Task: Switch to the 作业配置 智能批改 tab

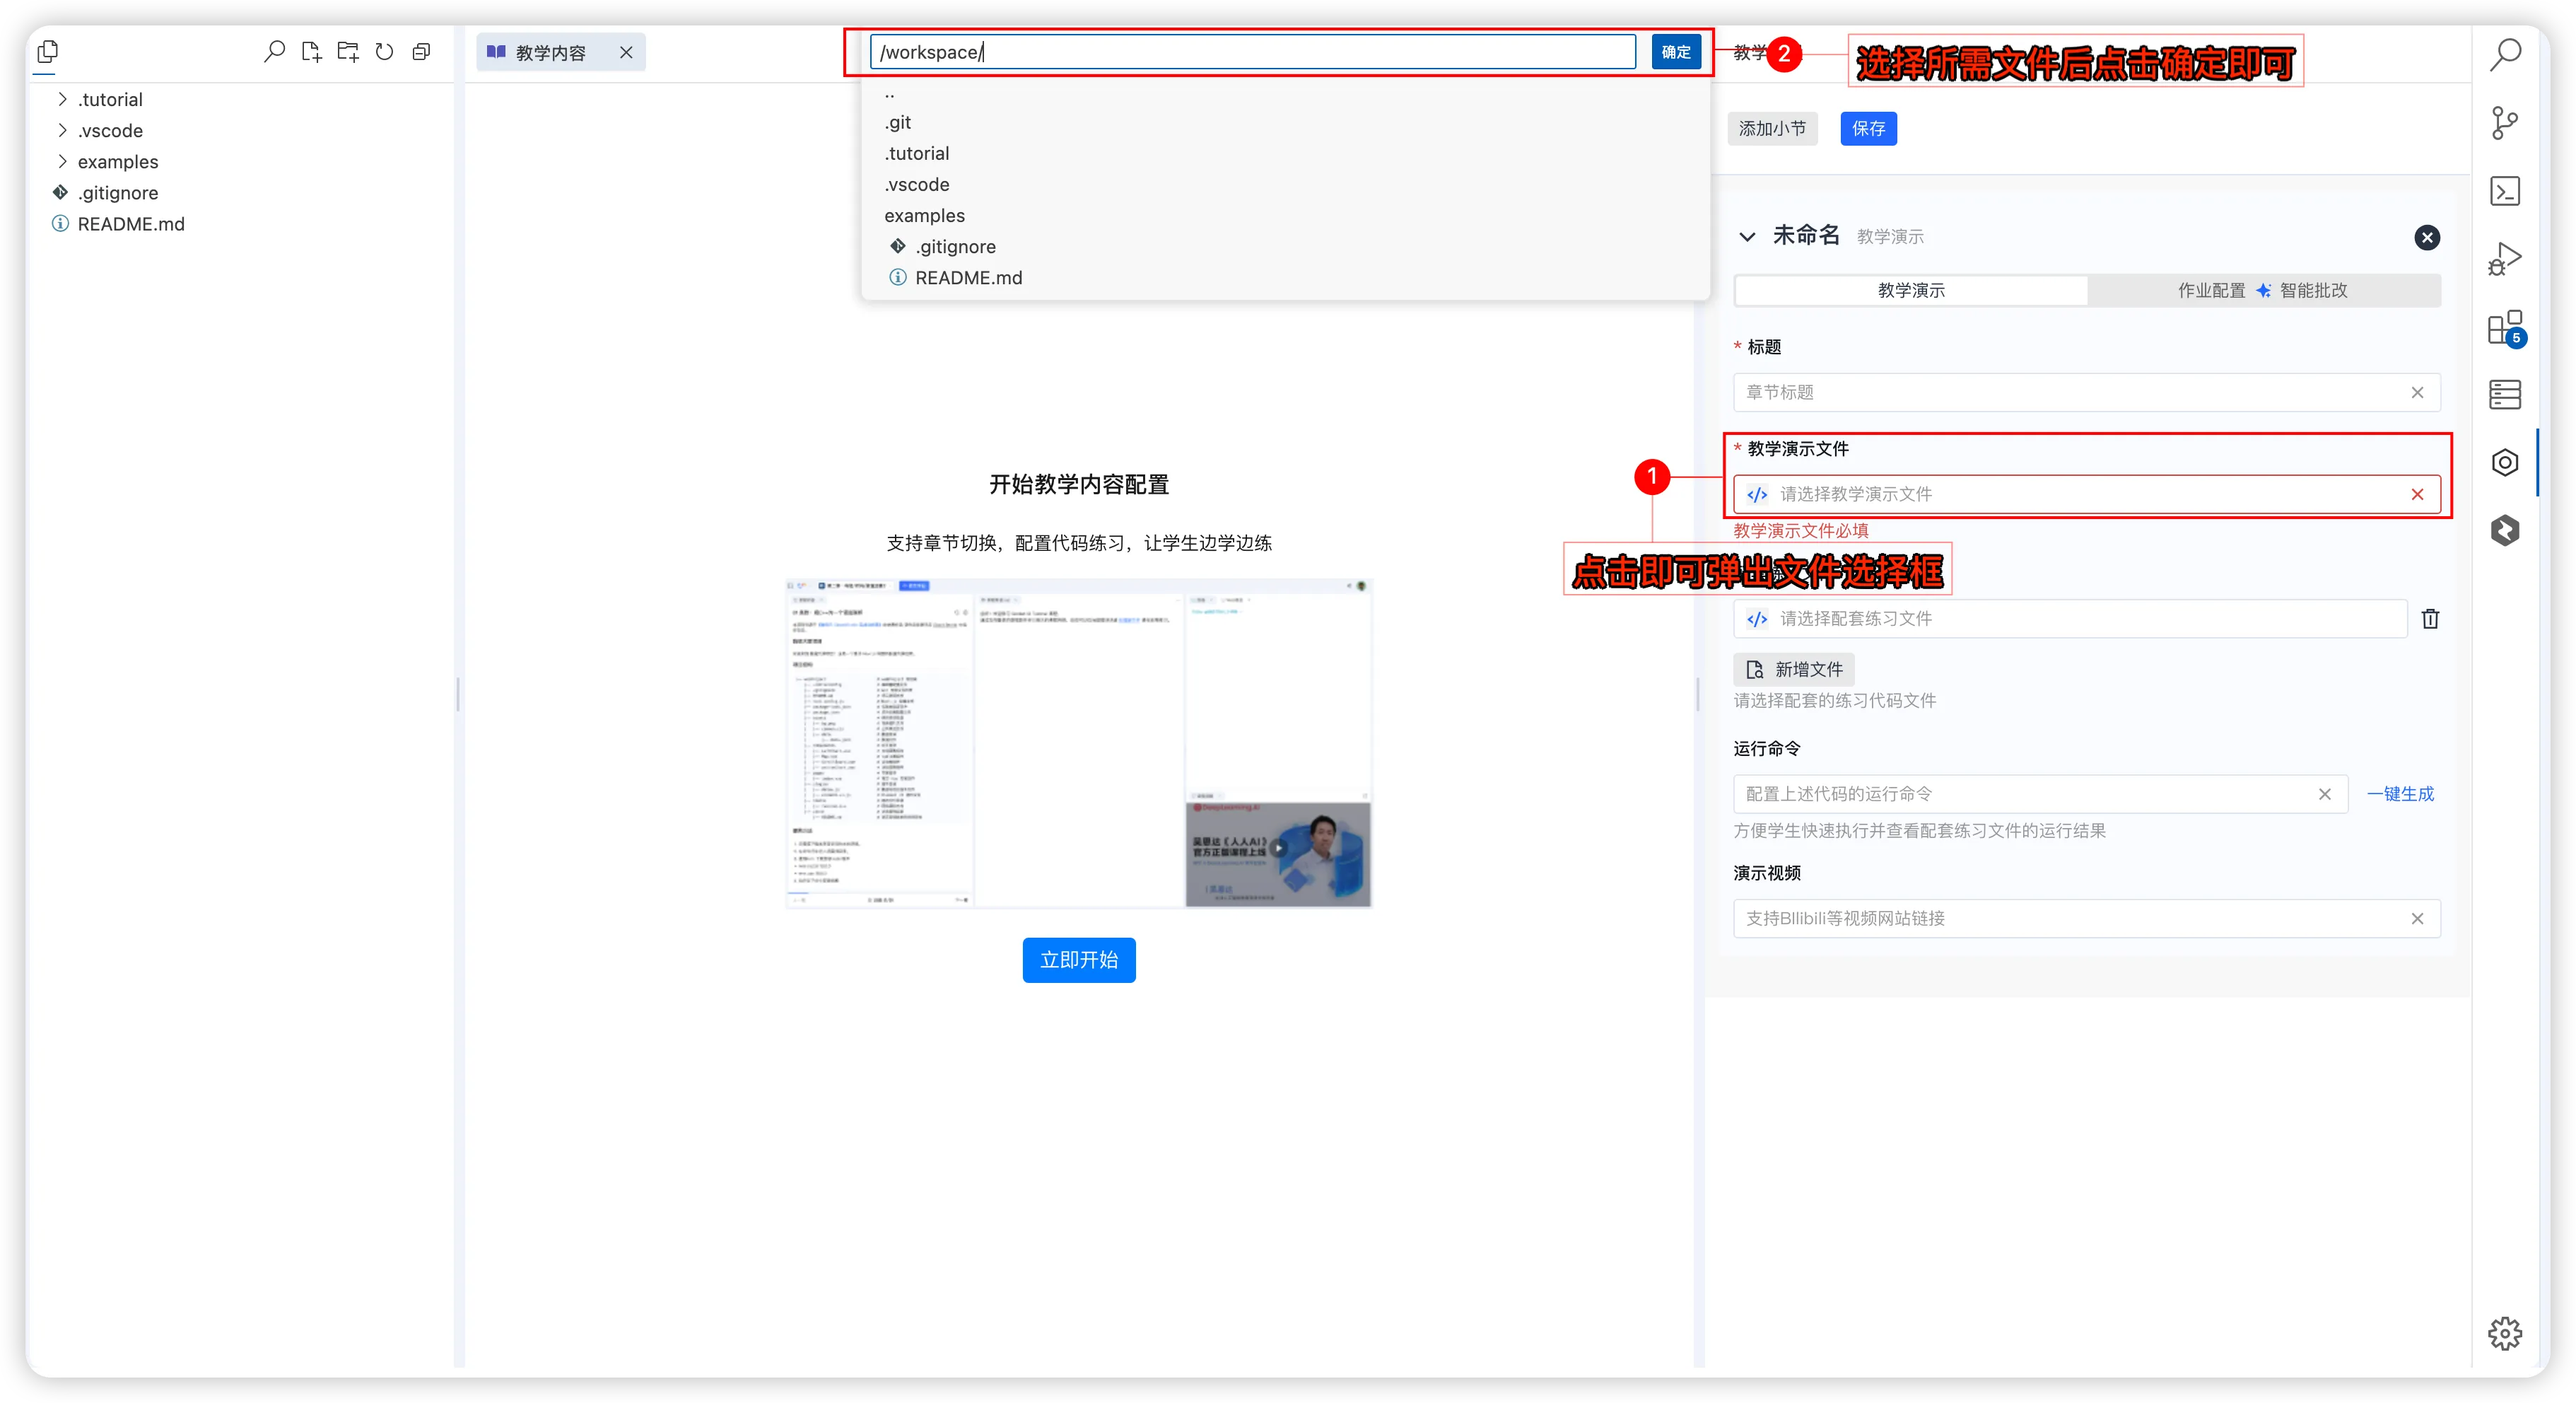Action: pyautogui.click(x=2262, y=290)
